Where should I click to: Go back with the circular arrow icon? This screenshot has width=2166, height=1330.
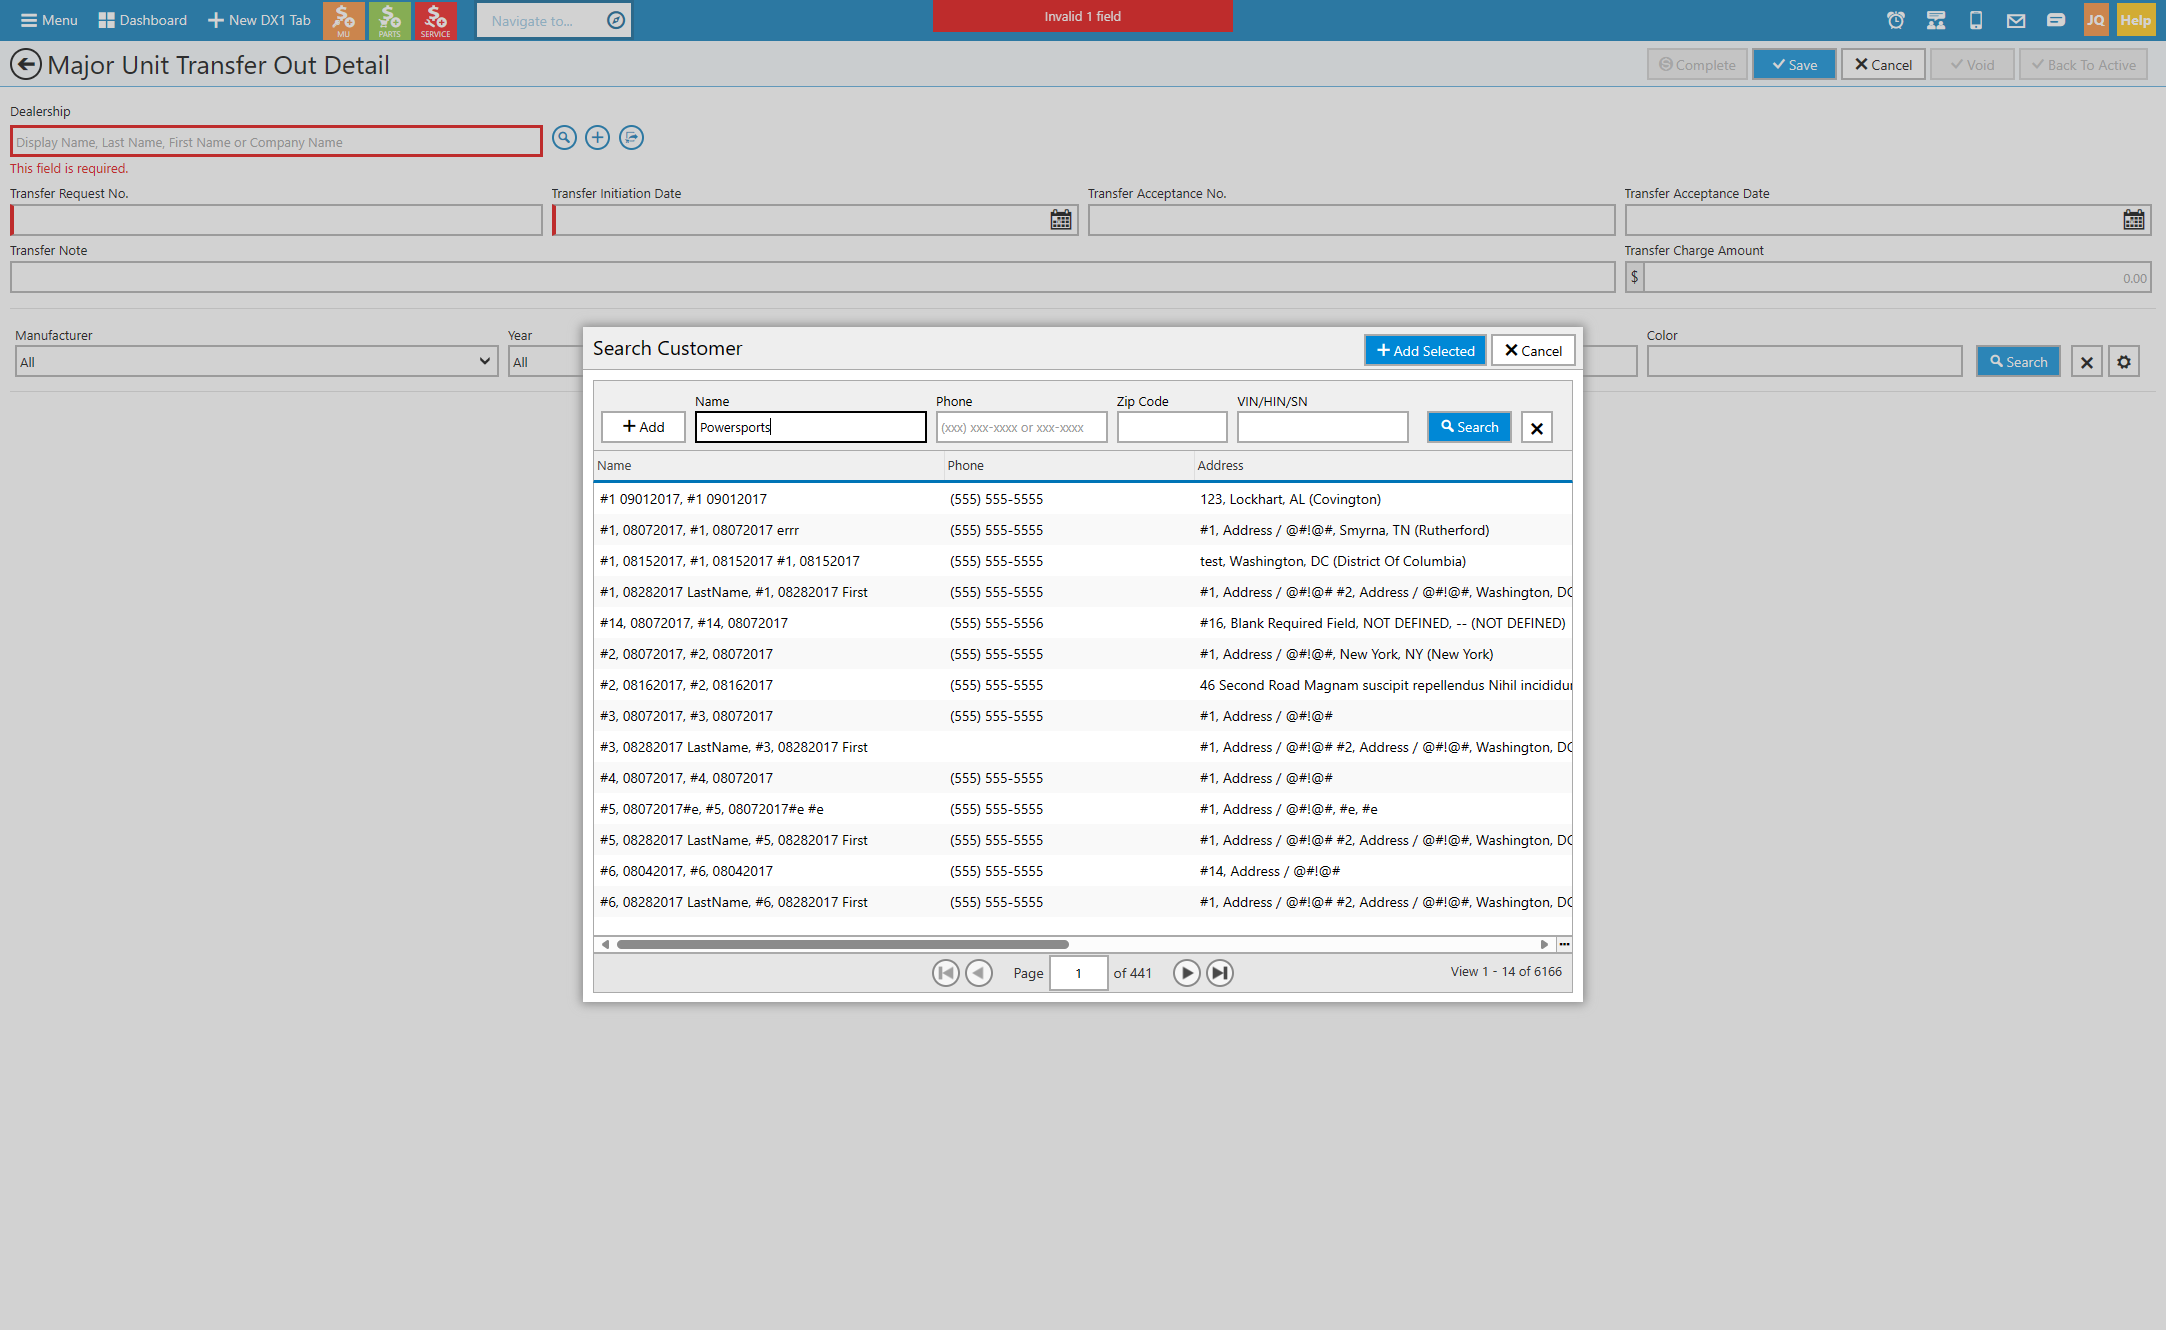[25, 65]
